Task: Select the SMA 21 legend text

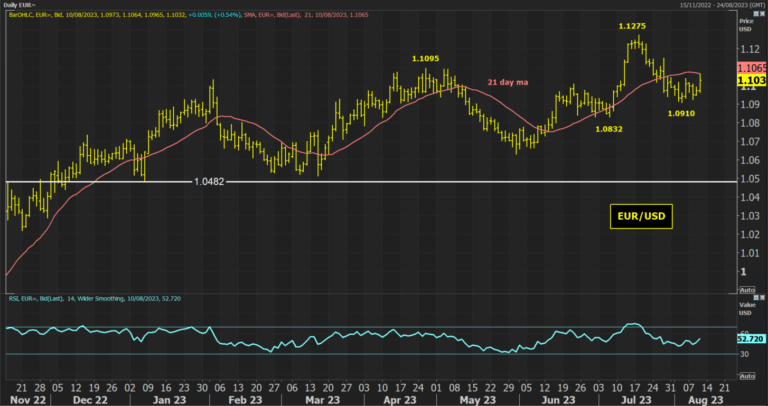Action: coord(306,15)
